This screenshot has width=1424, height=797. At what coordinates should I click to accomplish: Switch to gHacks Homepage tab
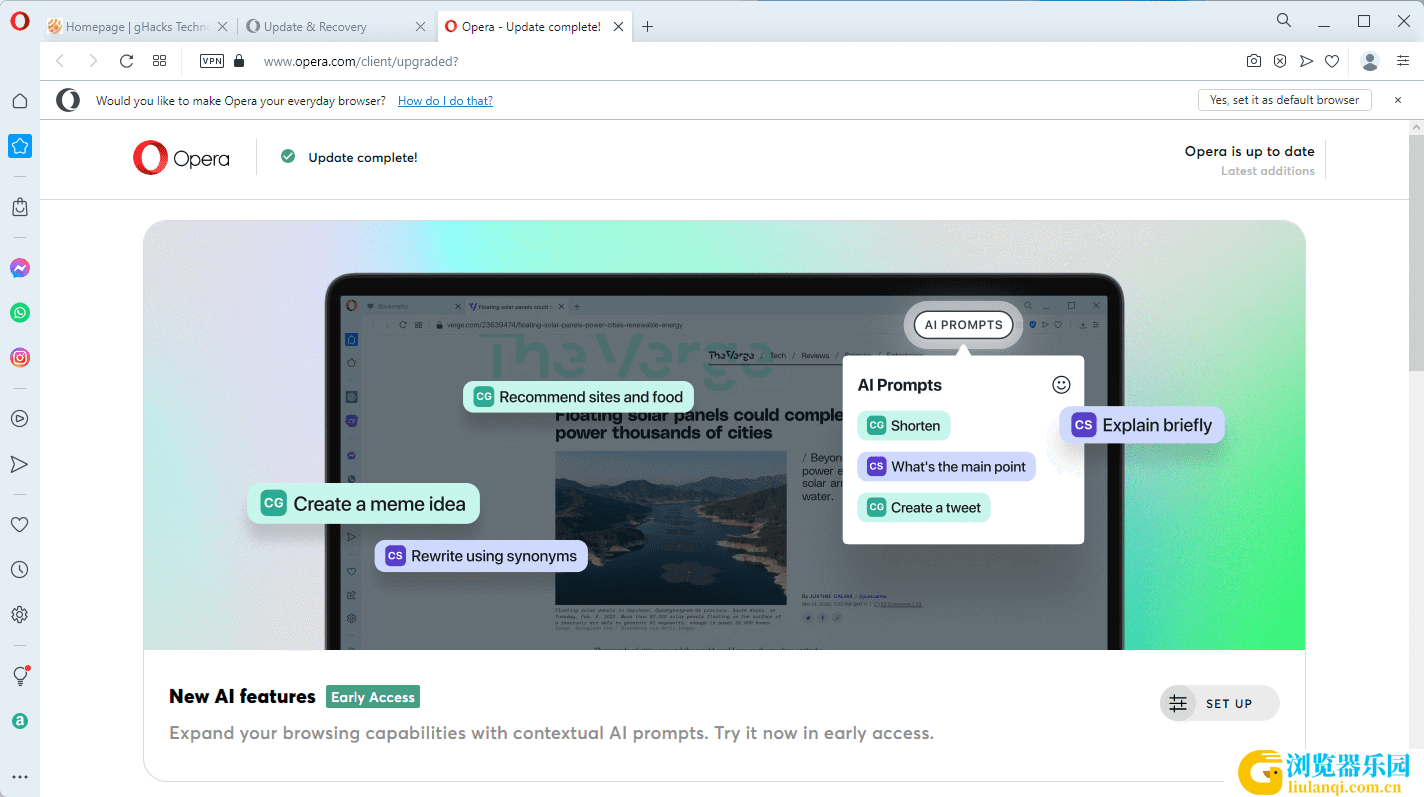(136, 27)
